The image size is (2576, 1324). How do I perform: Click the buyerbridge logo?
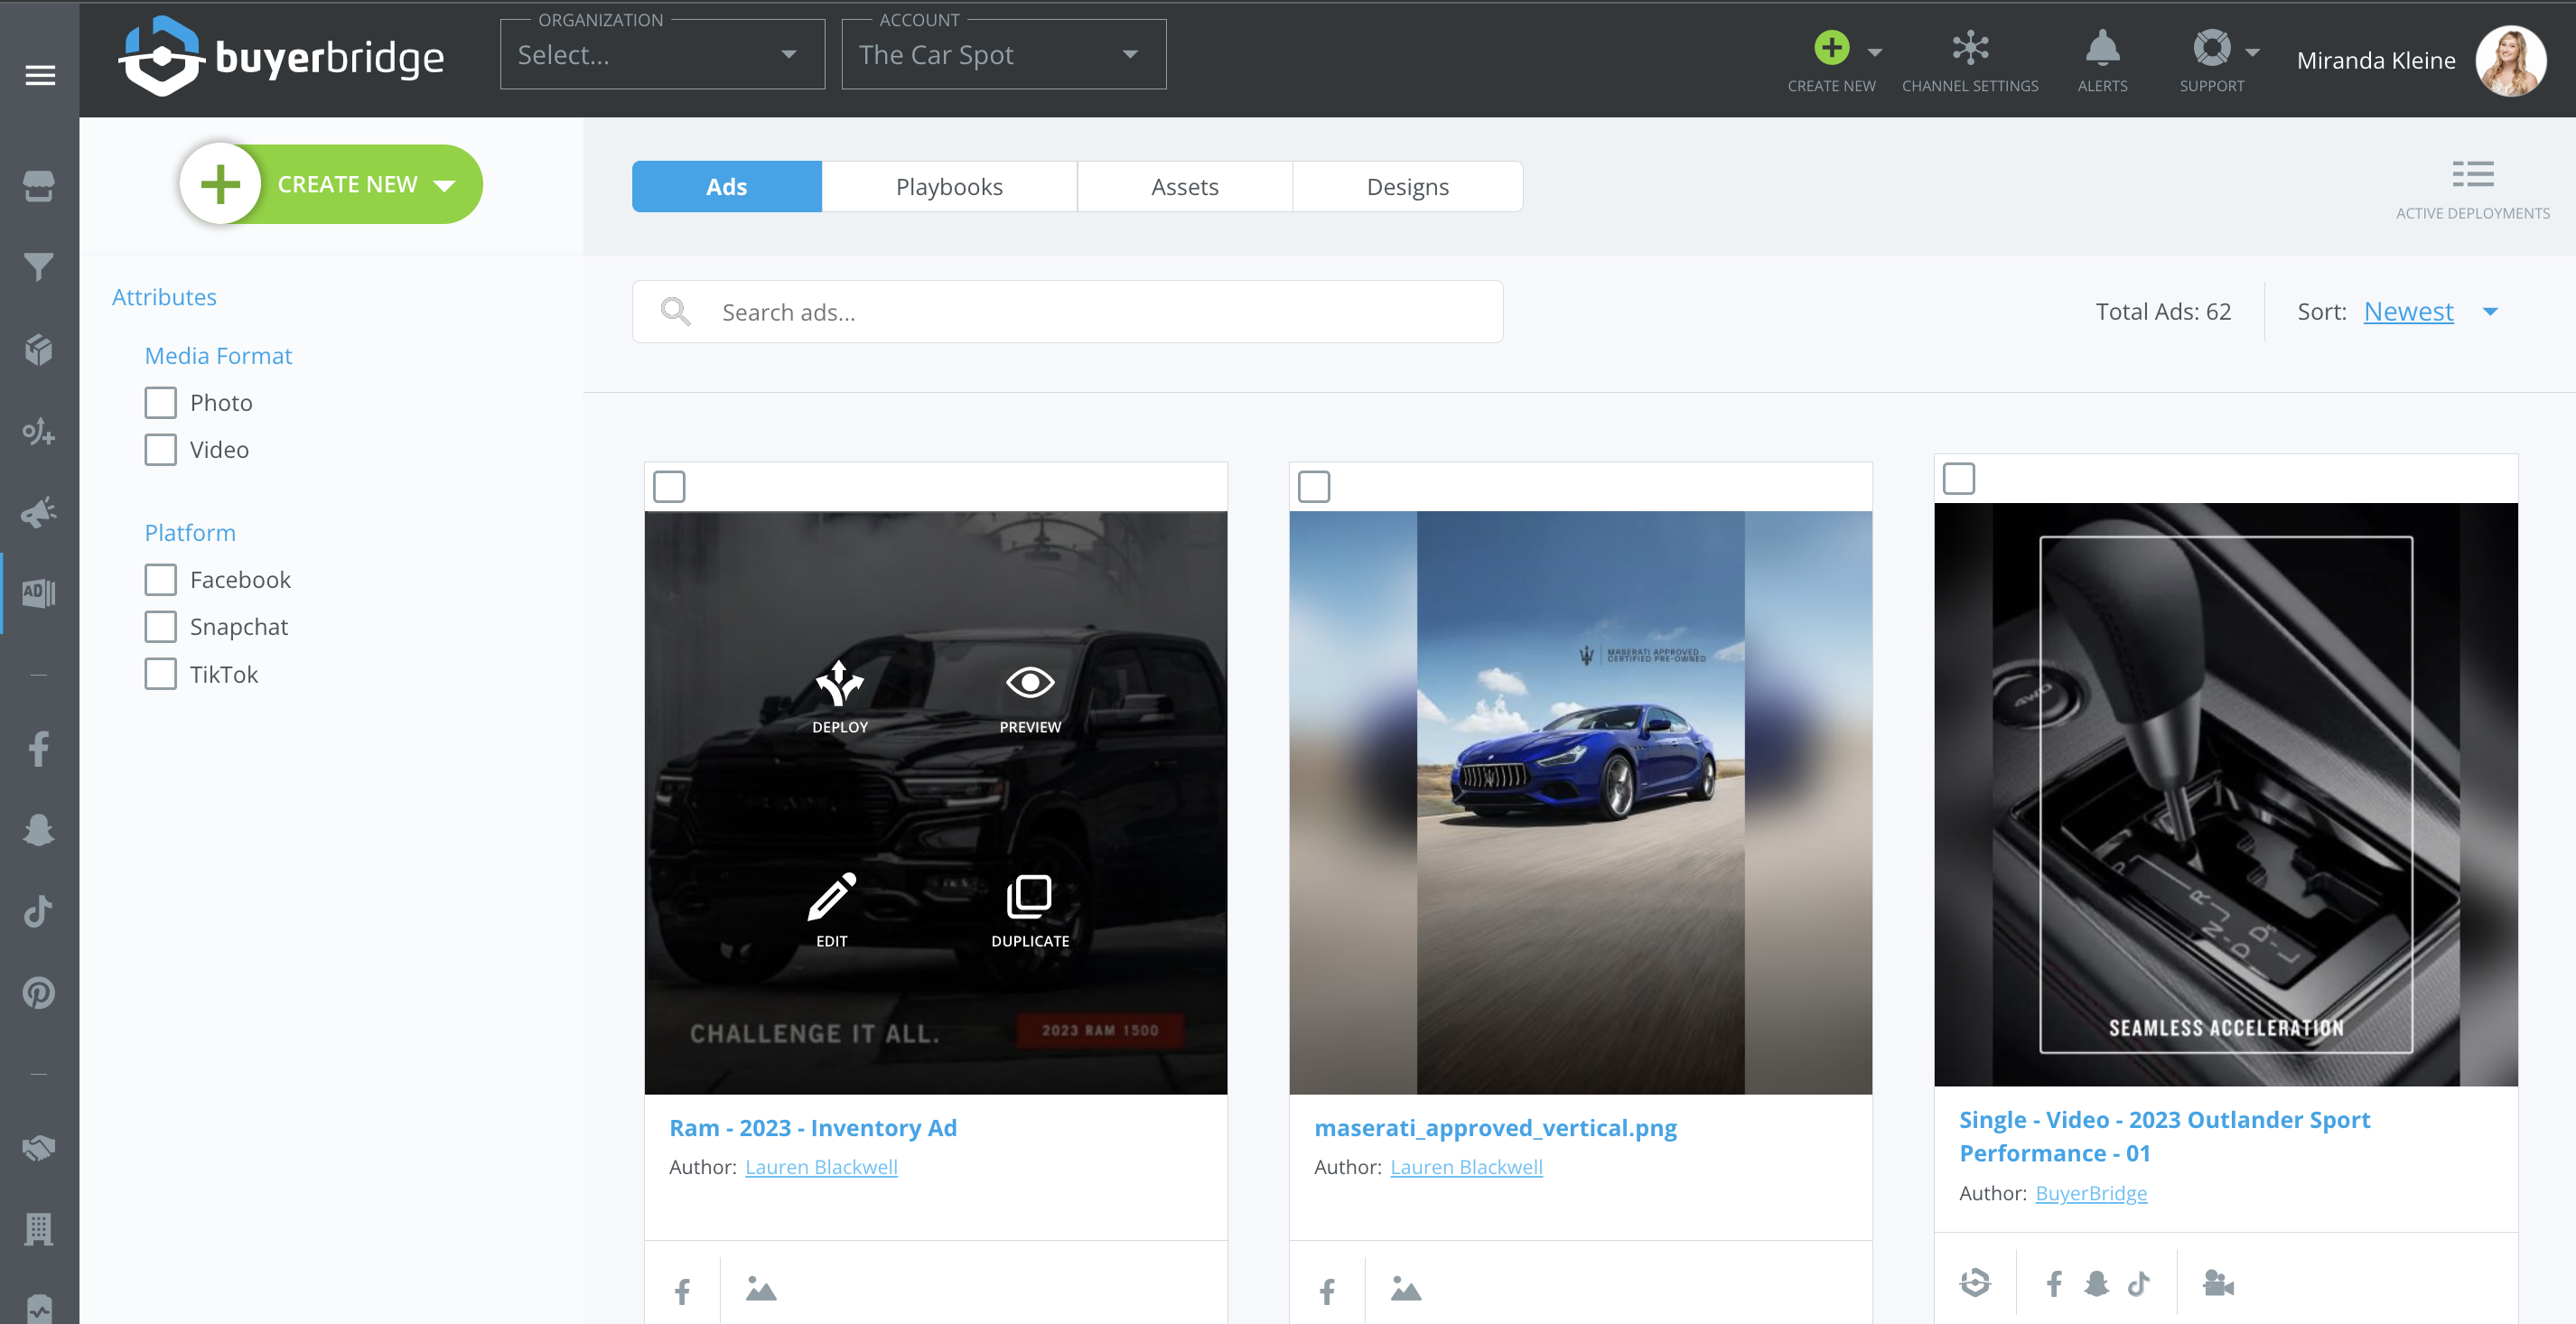click(281, 58)
